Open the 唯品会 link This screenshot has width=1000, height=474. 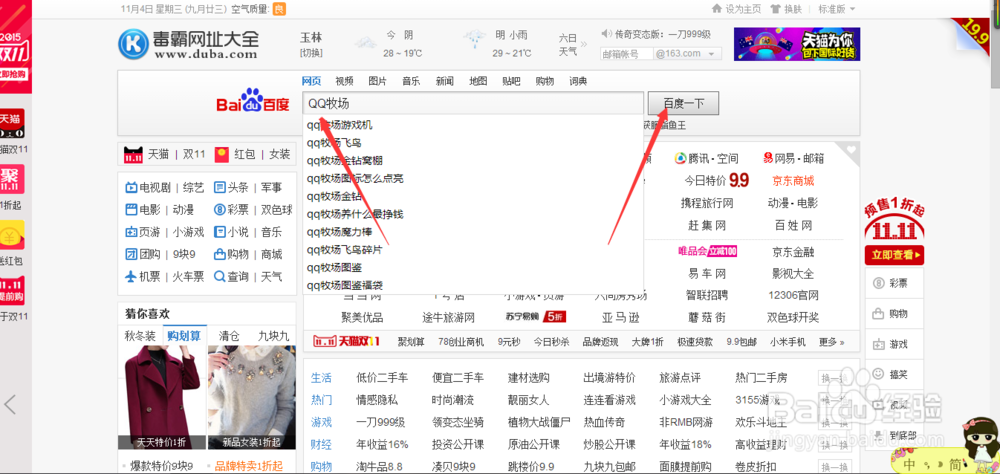(x=707, y=251)
